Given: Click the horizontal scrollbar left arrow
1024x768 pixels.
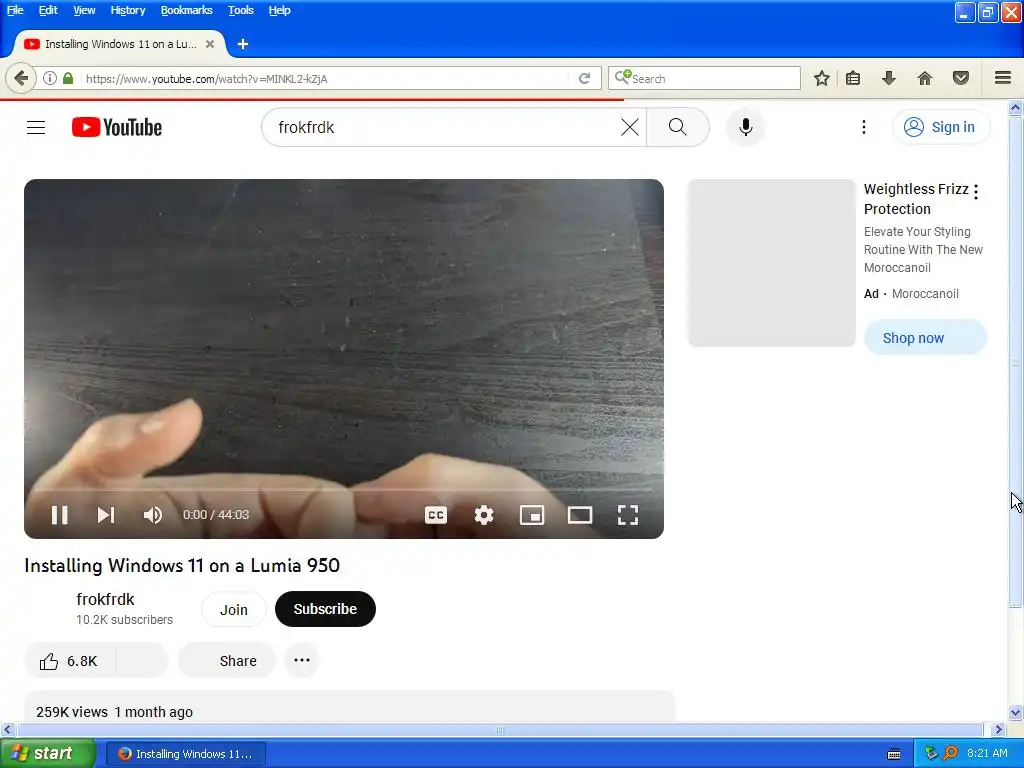Looking at the screenshot, I should coord(7,730).
